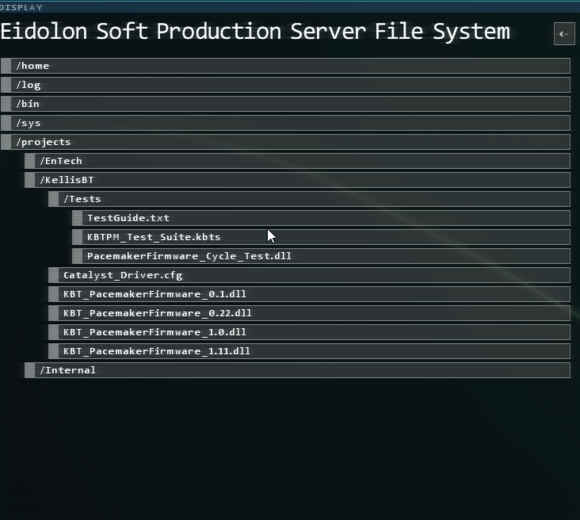Select KBT_PacemakerFirmware_0.22.dll
Screen dimensions: 580x520
pyautogui.click(x=309, y=313)
